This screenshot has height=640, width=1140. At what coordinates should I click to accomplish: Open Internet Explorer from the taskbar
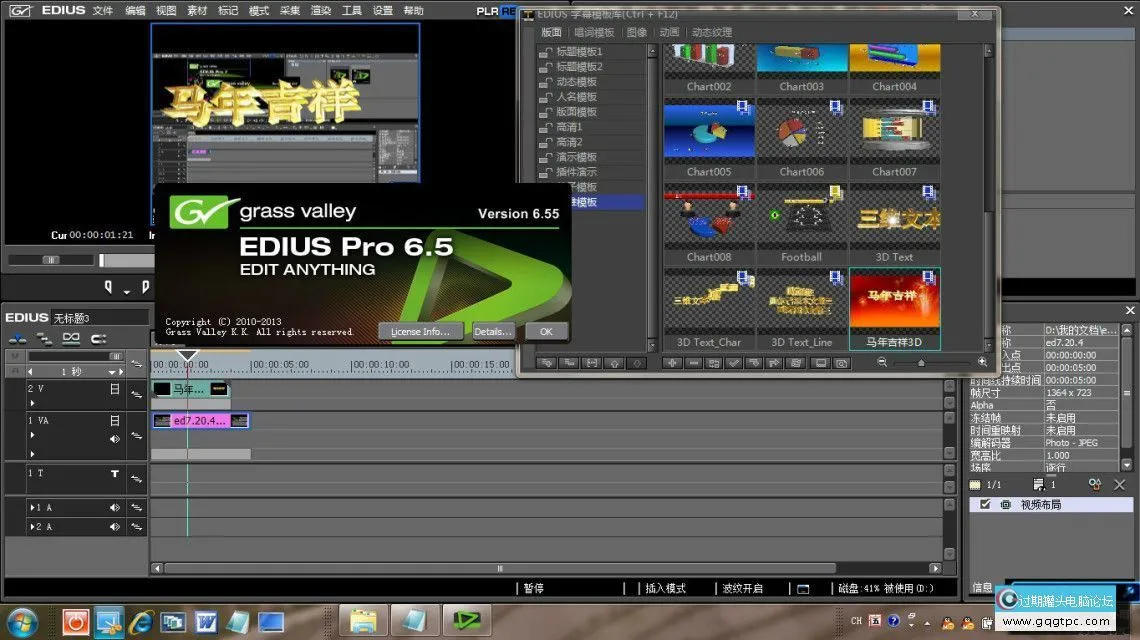coord(141,621)
